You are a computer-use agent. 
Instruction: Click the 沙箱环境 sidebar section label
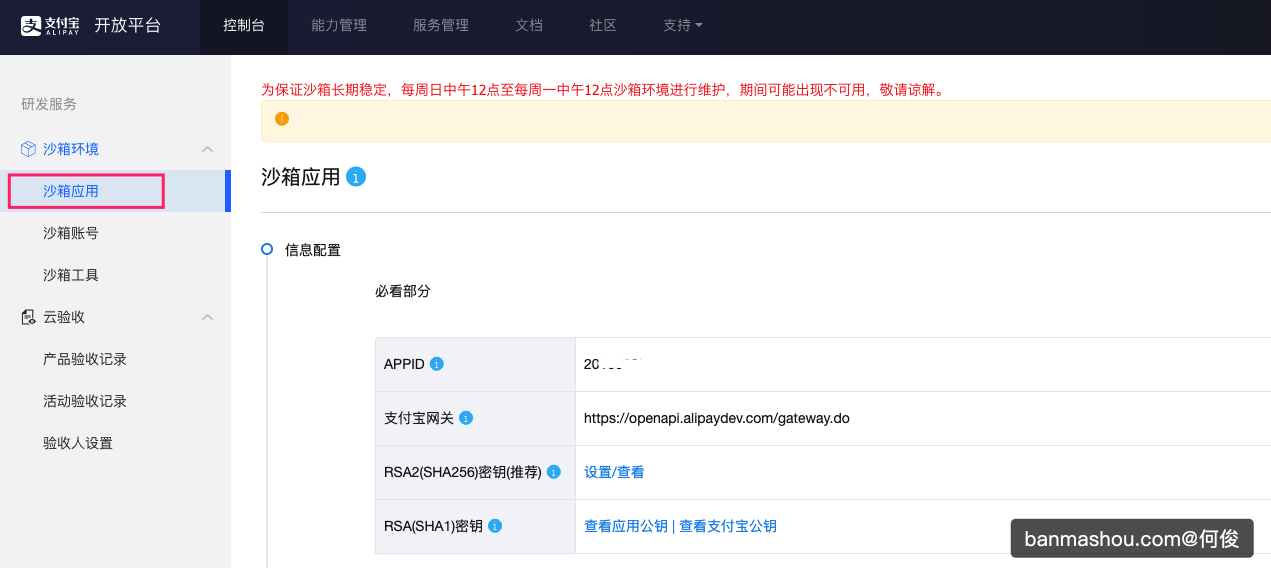pos(71,149)
